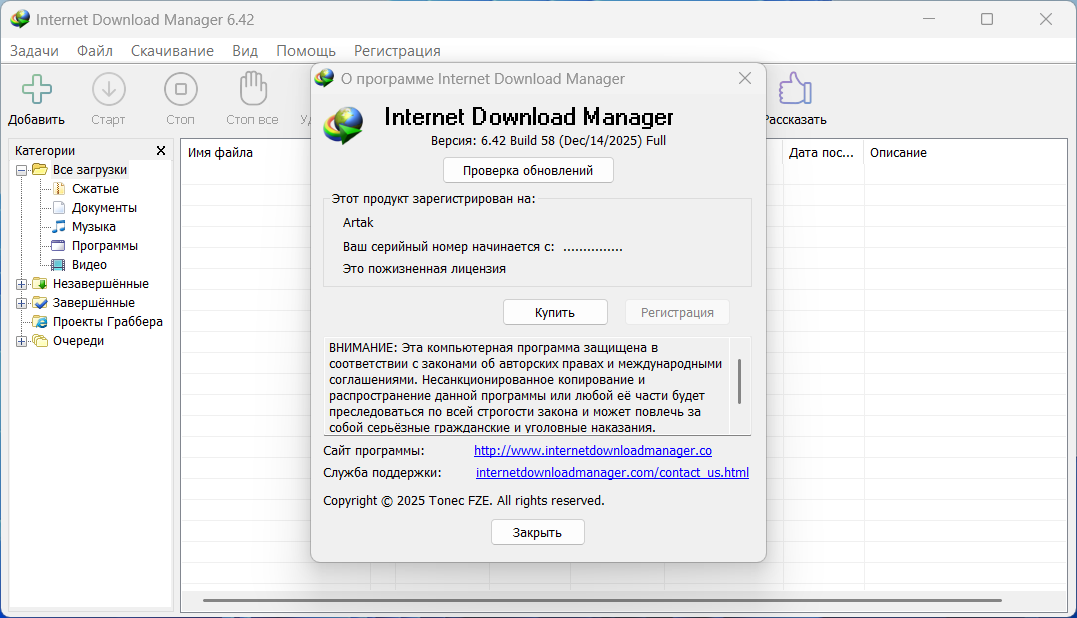Click the IDM logo in About dialog title bar
The height and width of the screenshot is (618, 1077).
coord(324,78)
